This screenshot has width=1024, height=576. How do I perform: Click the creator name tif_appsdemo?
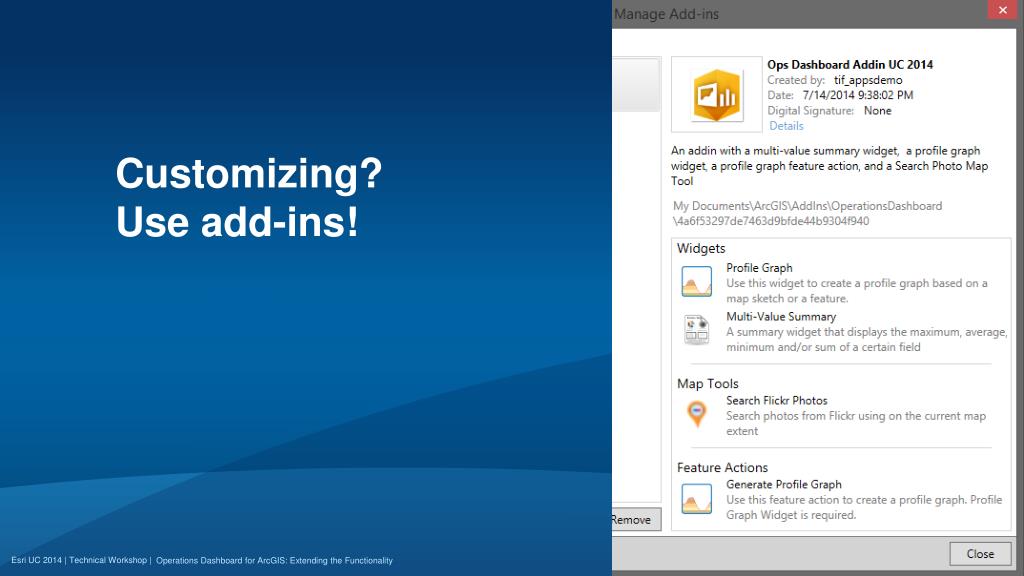868,80
